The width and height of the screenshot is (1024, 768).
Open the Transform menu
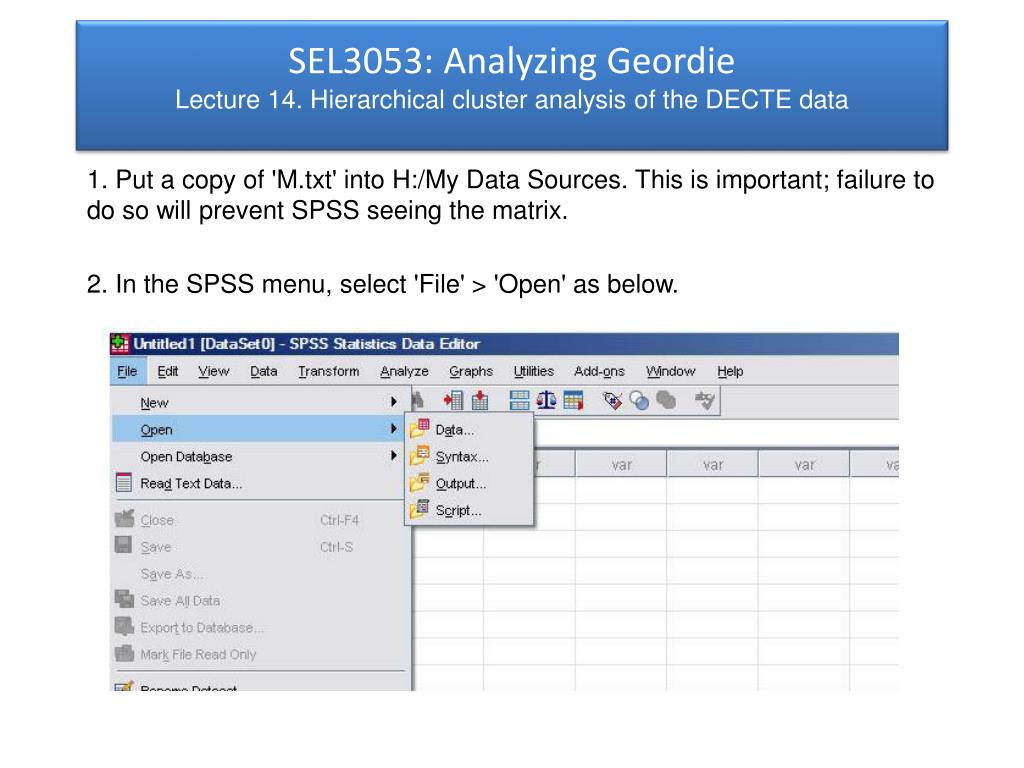point(328,371)
